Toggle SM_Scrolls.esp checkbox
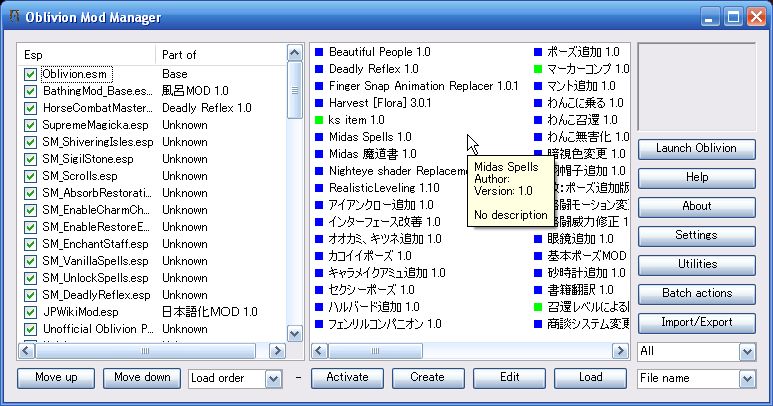 [x=30, y=176]
